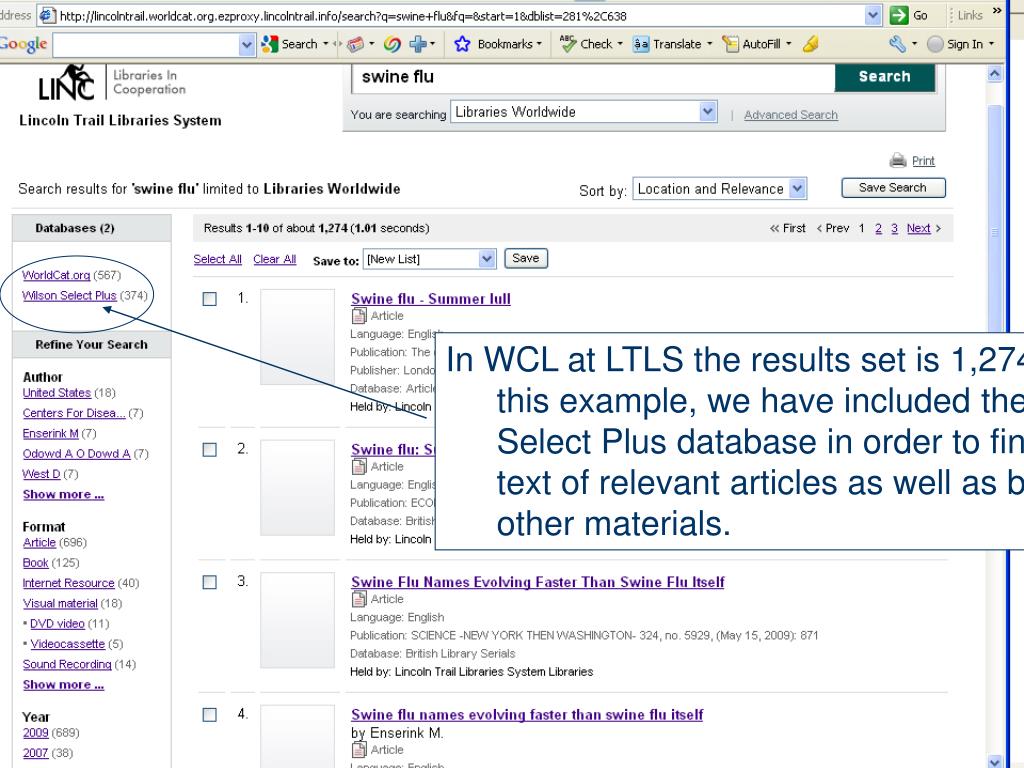Viewport: 1024px width, 768px height.
Task: Go to the Next results page
Action: click(918, 228)
